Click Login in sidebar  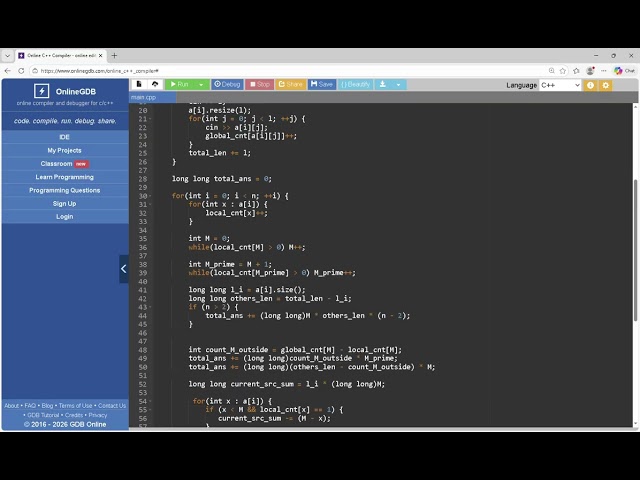point(64,216)
